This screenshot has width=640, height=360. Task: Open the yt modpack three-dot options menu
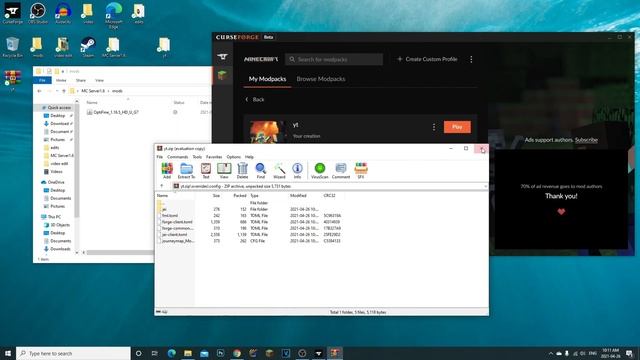click(x=433, y=127)
